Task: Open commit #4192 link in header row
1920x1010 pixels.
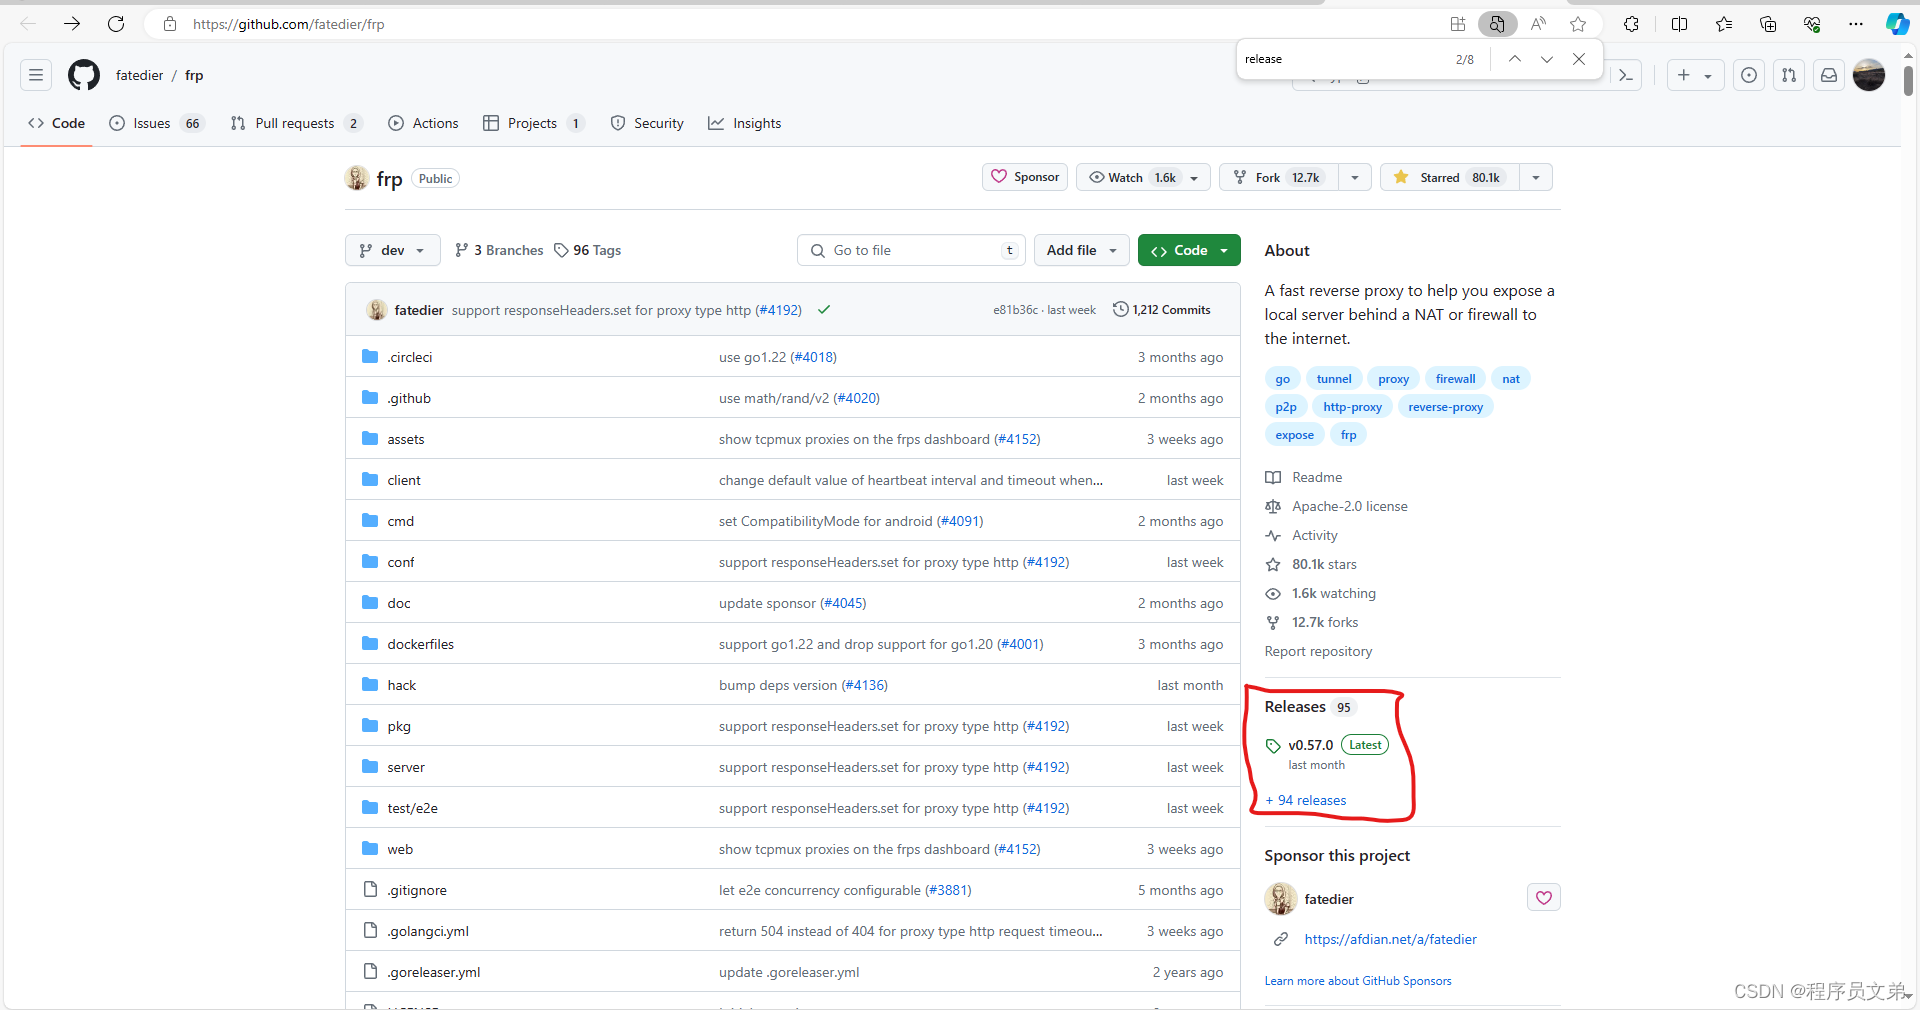Action: 778,310
